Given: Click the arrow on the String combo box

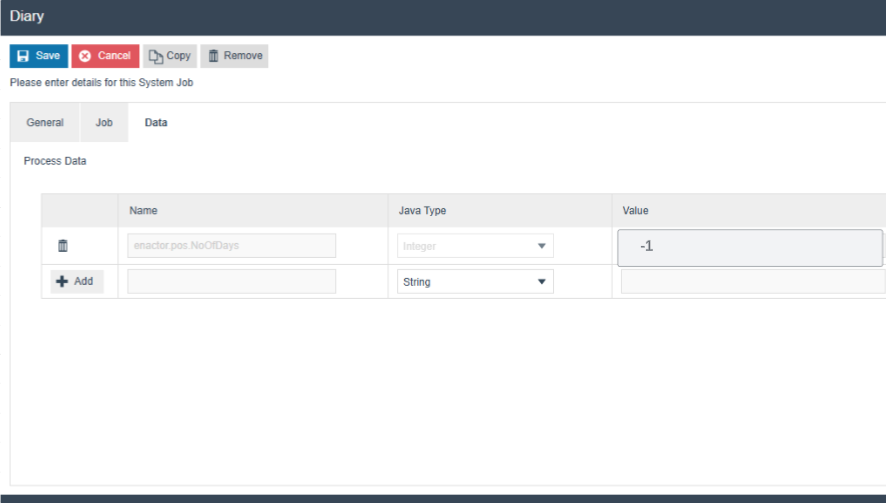Looking at the screenshot, I should coord(542,282).
